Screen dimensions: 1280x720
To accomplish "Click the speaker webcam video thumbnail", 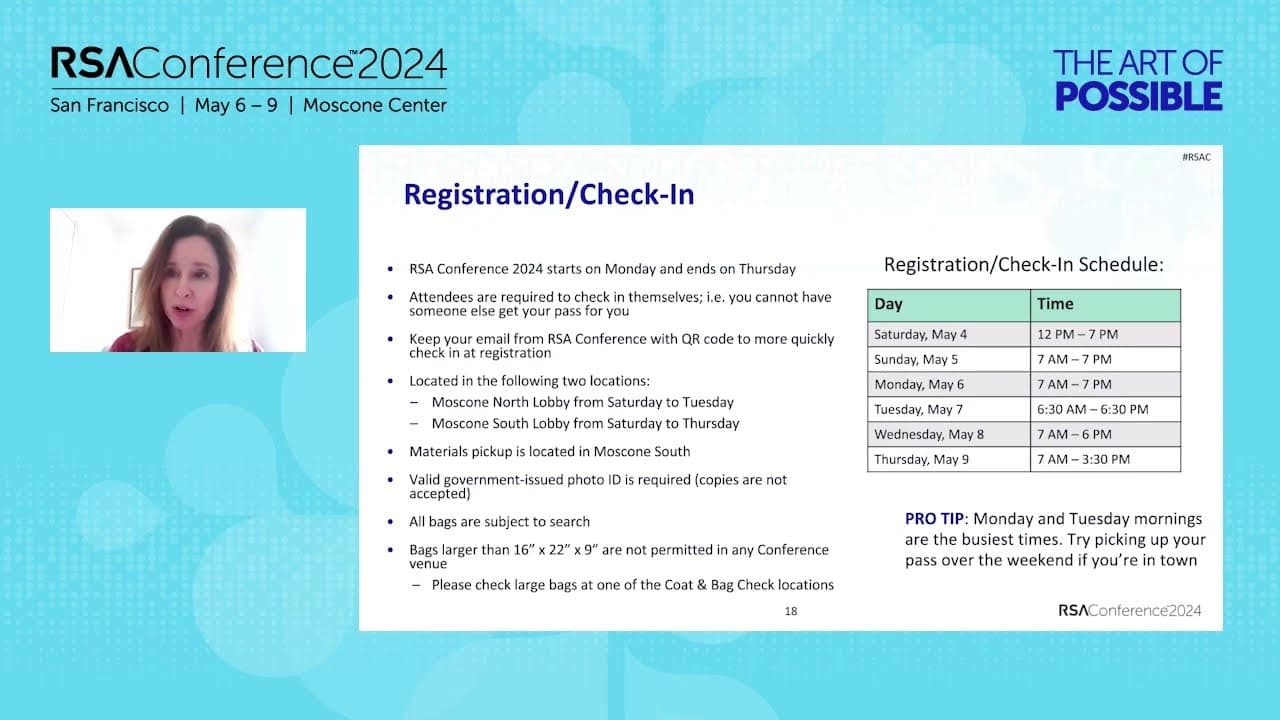I will point(178,280).
